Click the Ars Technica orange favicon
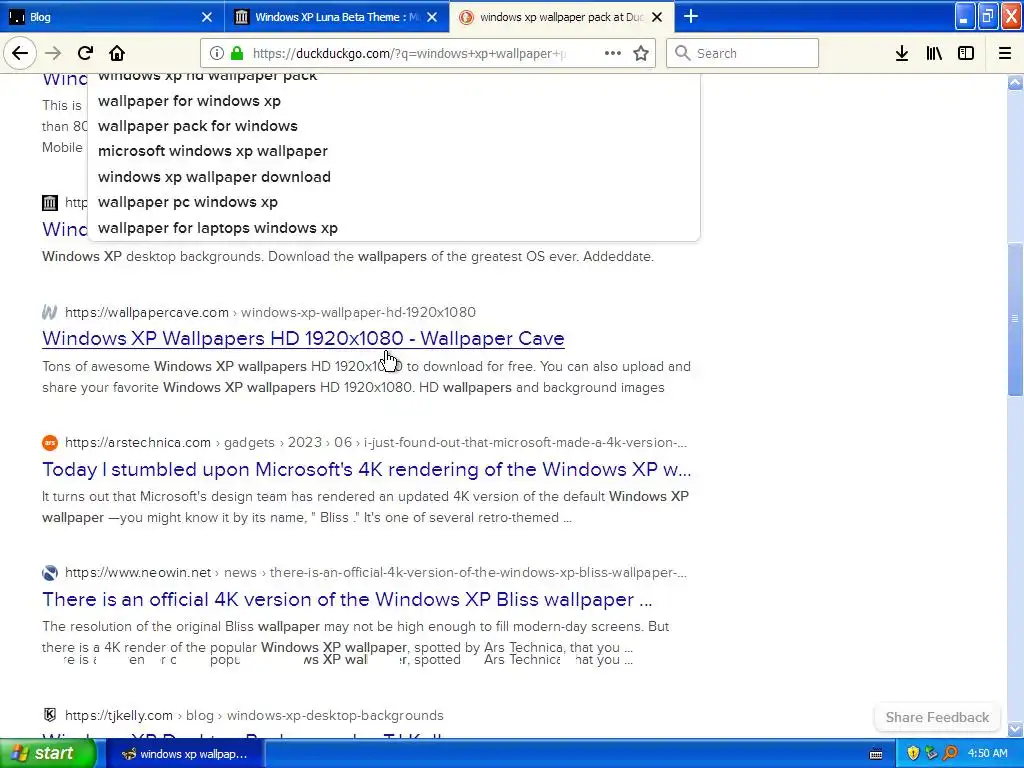This screenshot has height=768, width=1024. 50,443
